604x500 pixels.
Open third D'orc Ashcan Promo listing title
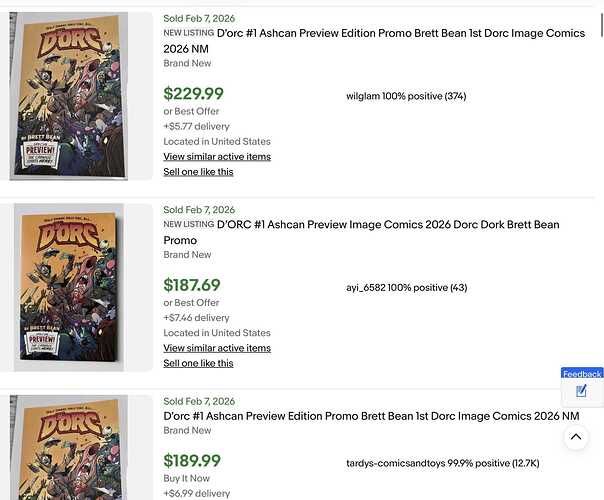[371, 416]
